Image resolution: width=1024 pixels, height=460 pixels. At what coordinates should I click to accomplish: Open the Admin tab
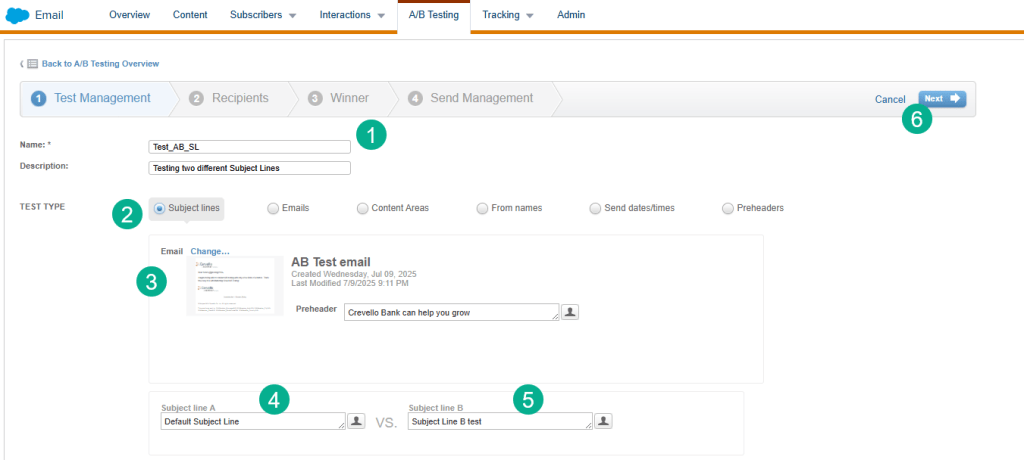(x=571, y=15)
